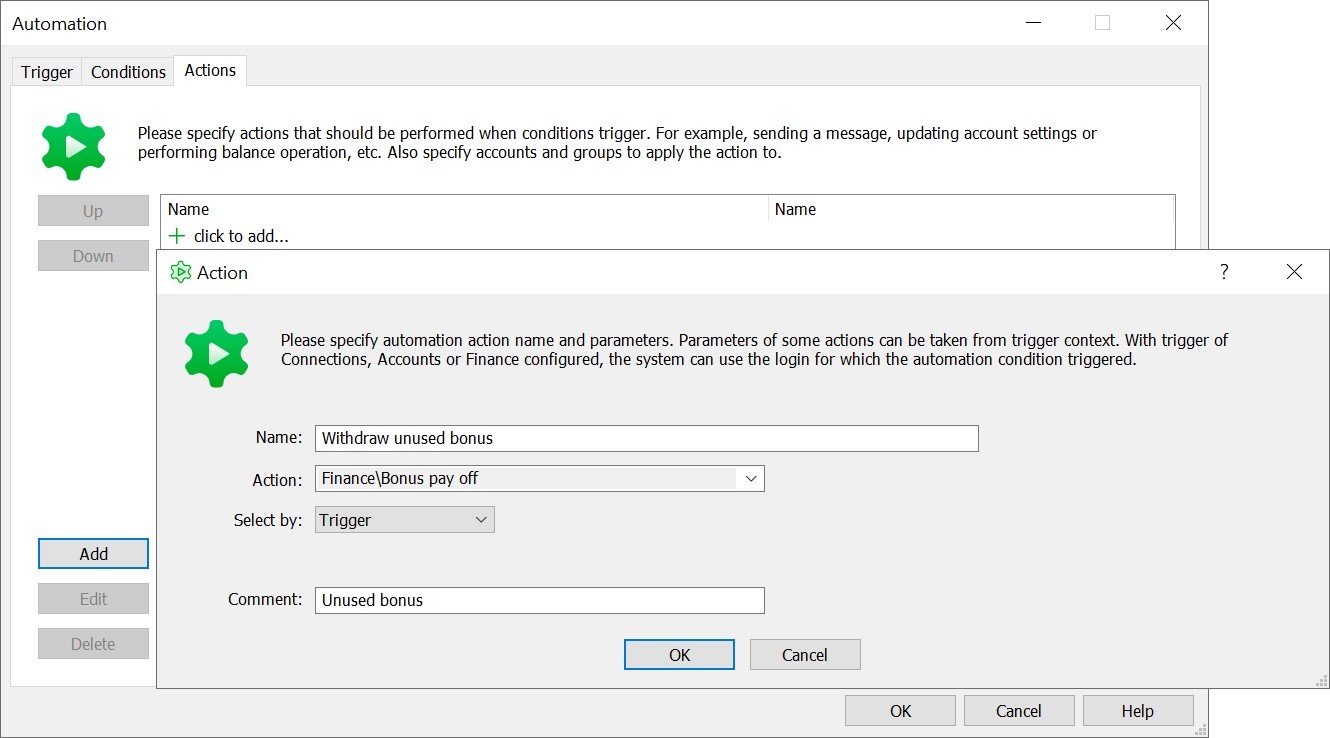
Task: Open the Conditions tab
Action: click(x=128, y=72)
